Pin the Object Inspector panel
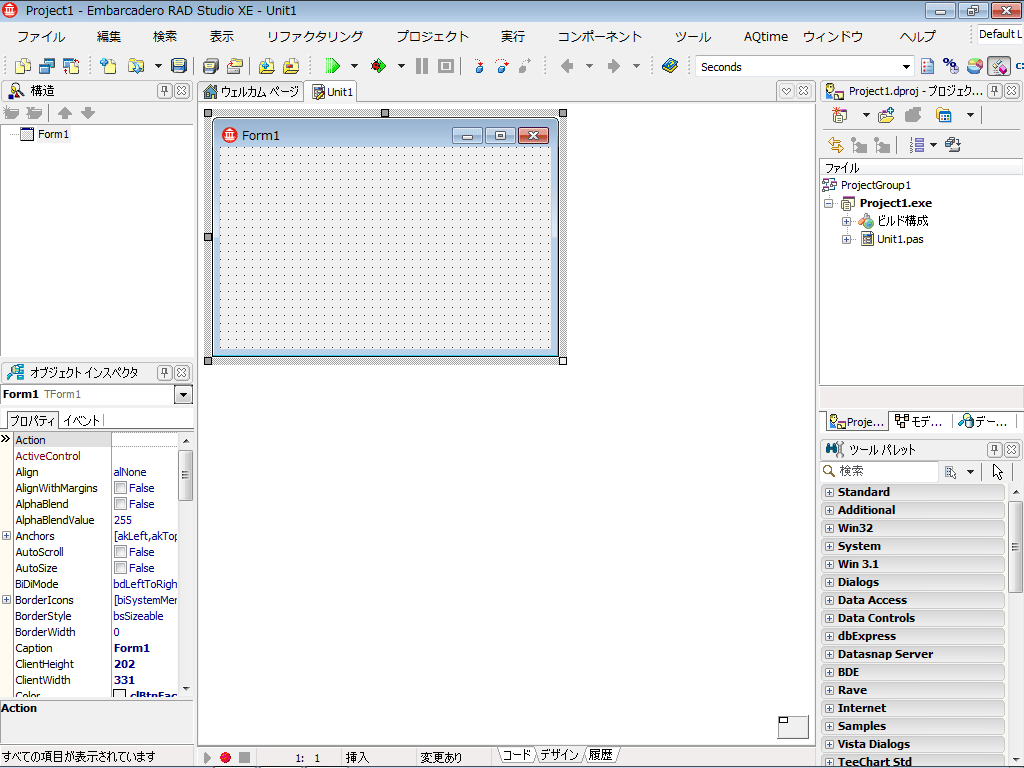Screen dimensions: 1024x768 point(165,373)
